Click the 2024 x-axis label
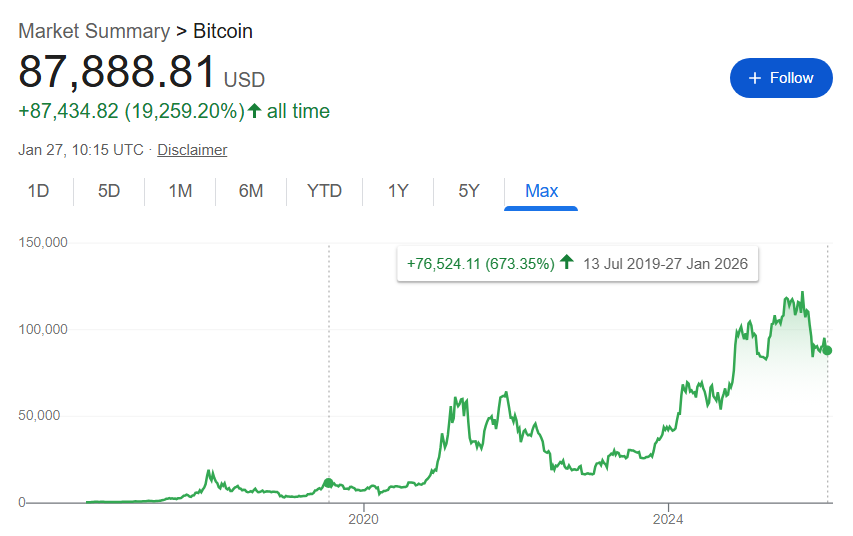This screenshot has height=536, width=853. [x=668, y=519]
